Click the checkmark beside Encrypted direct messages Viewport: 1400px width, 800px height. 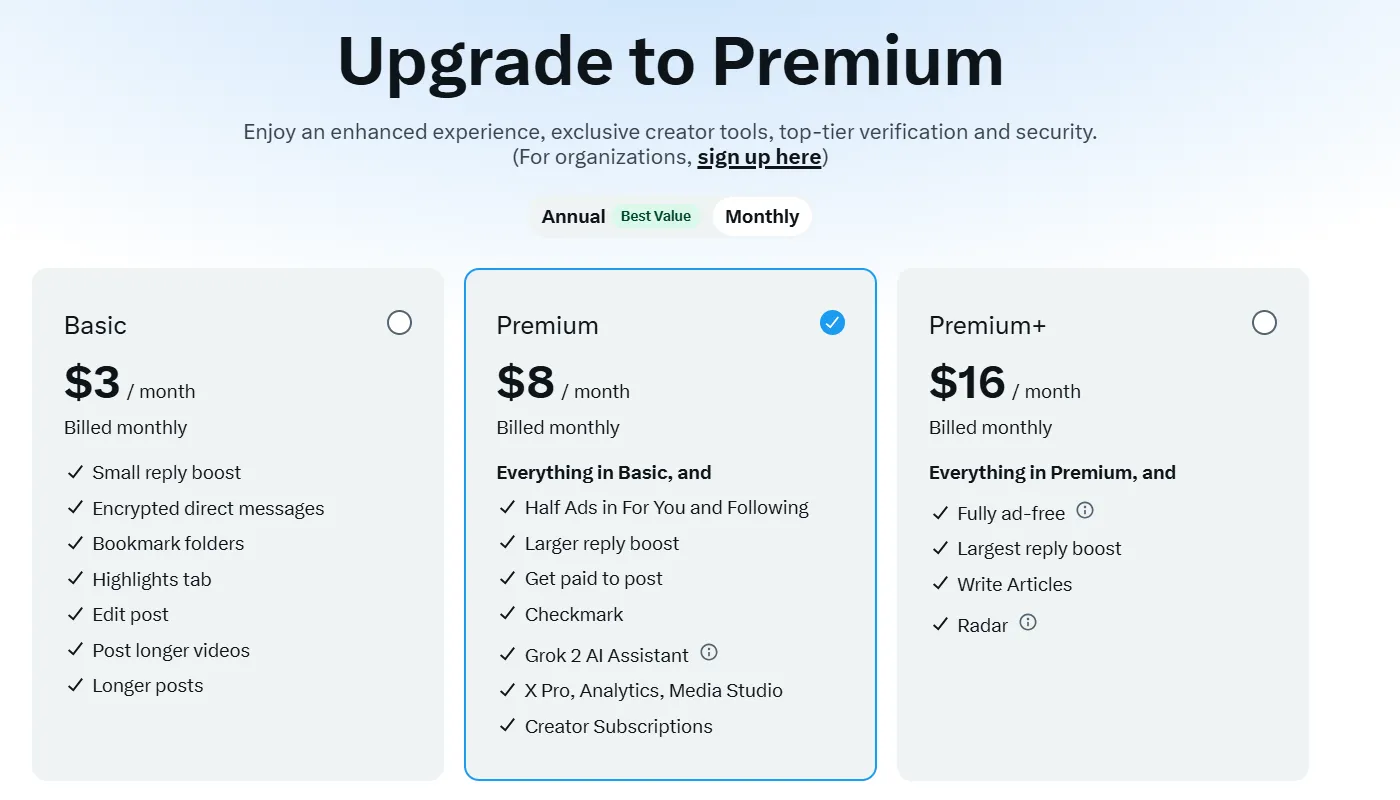click(x=74, y=508)
